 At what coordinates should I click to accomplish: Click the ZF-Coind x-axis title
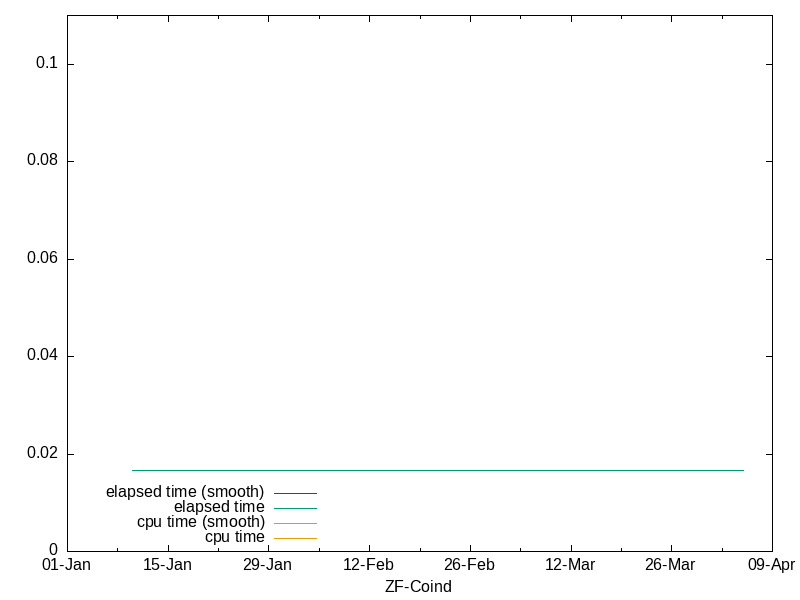[418, 587]
